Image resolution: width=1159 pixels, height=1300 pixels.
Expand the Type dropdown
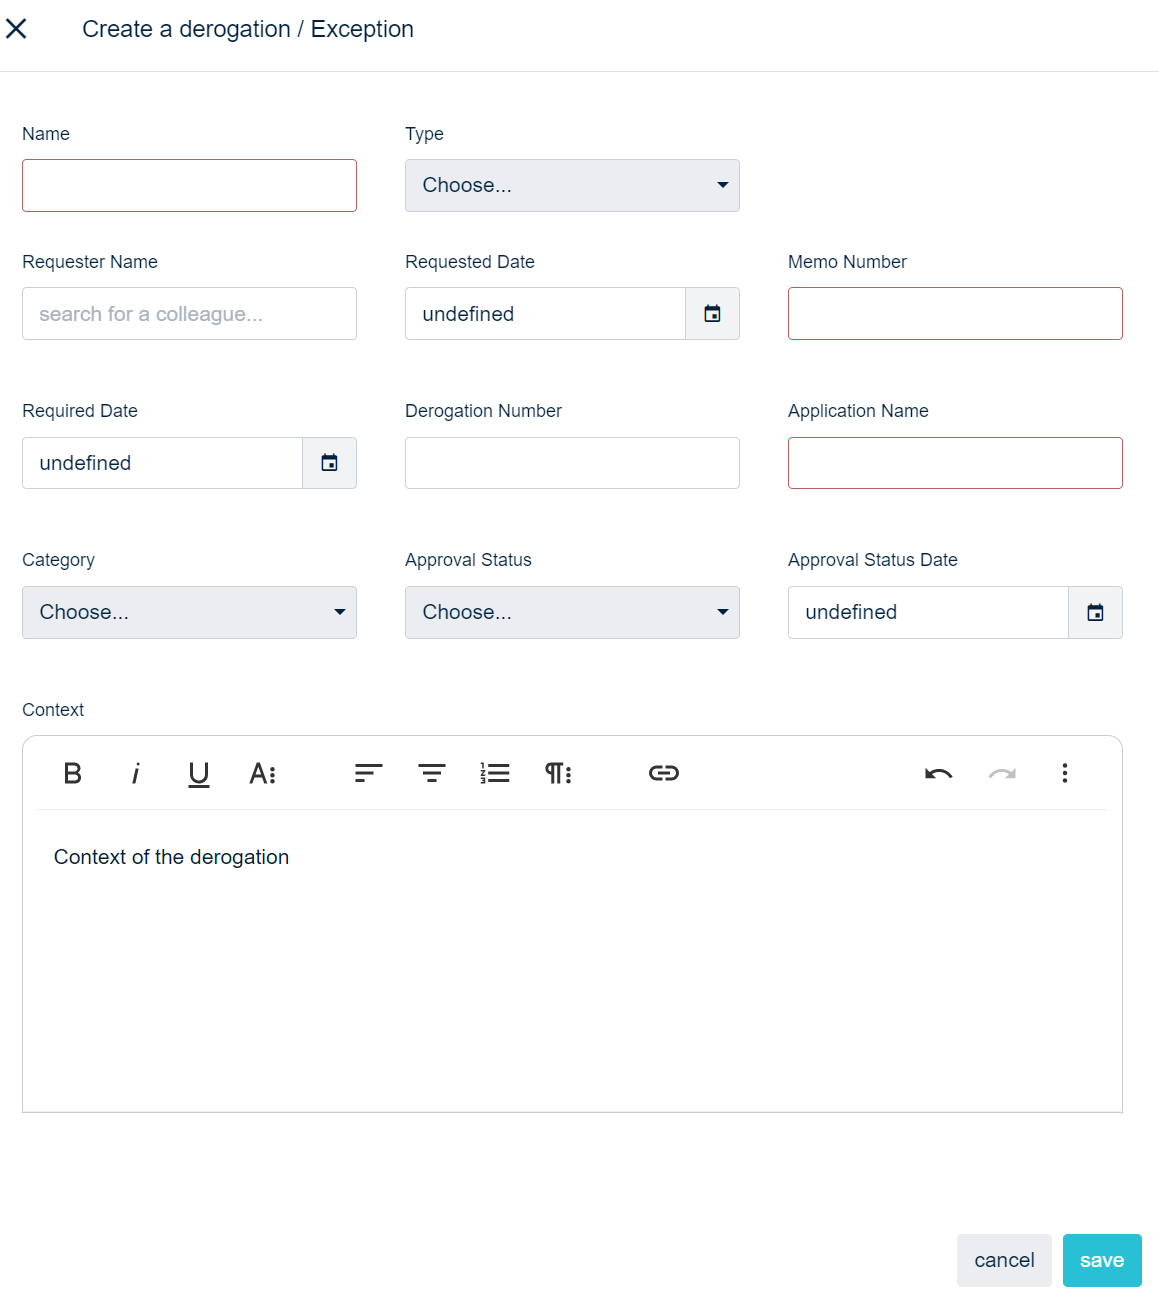pyautogui.click(x=572, y=185)
